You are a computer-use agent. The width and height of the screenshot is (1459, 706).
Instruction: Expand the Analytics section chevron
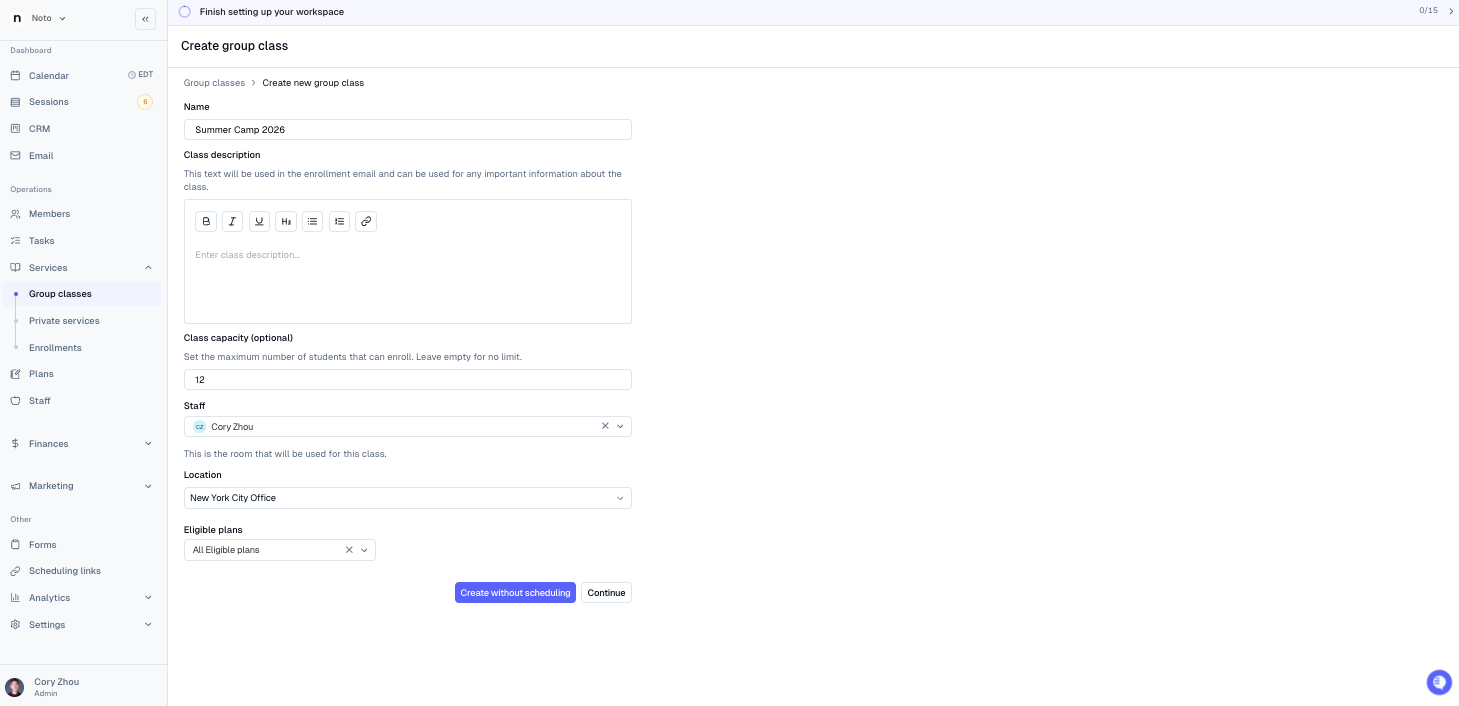pyautogui.click(x=148, y=598)
